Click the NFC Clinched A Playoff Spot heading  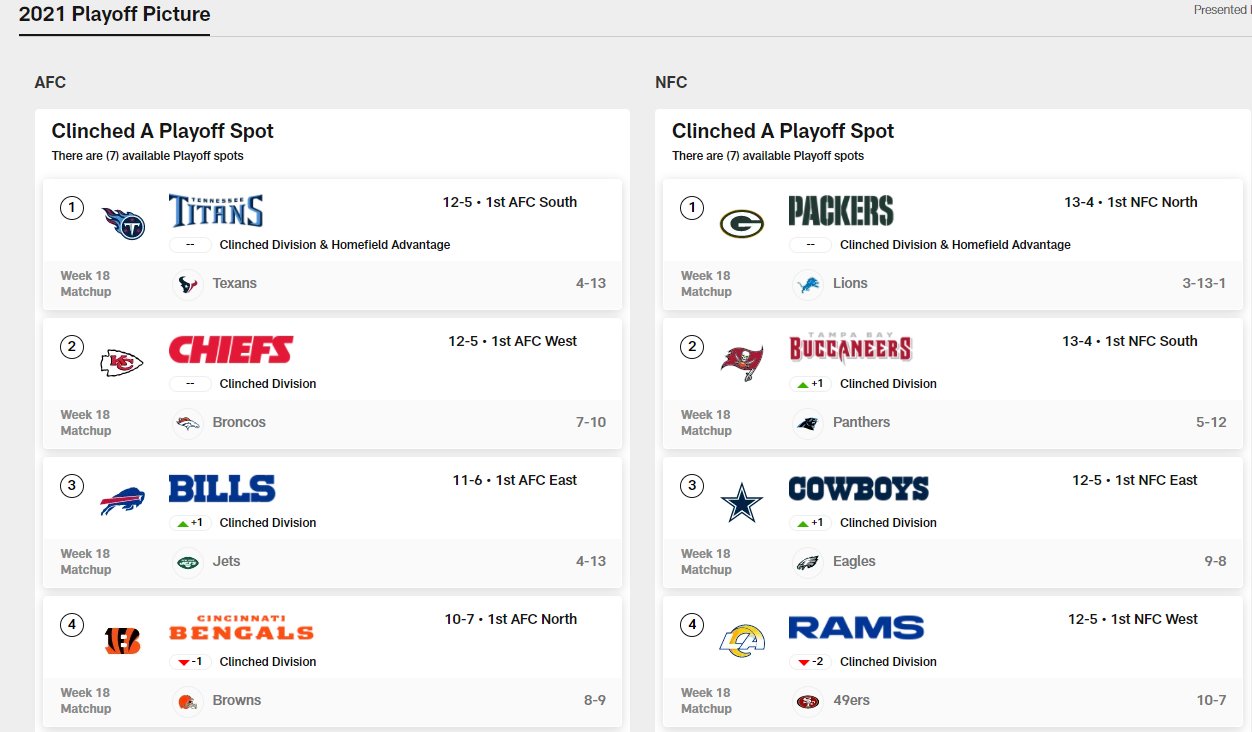(783, 131)
